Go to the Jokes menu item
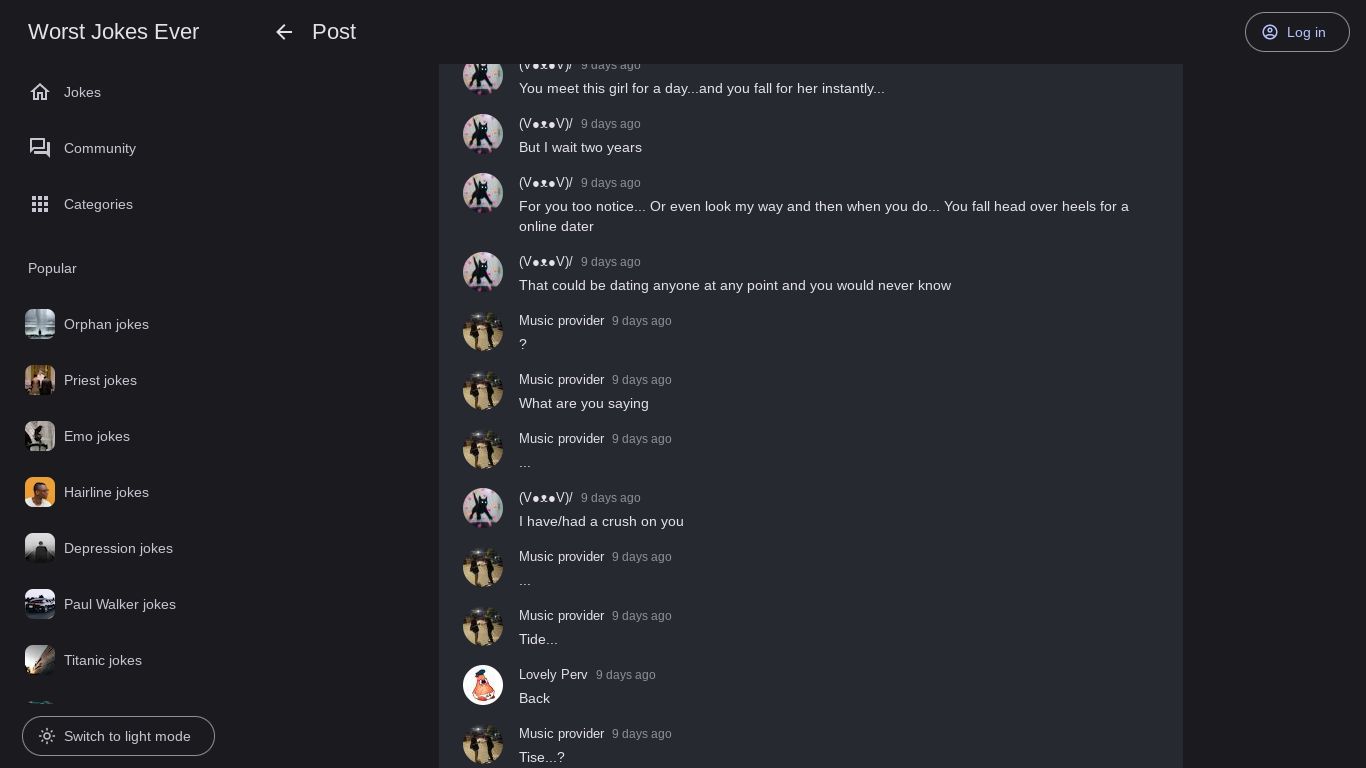Viewport: 1366px width, 768px height. [x=82, y=92]
